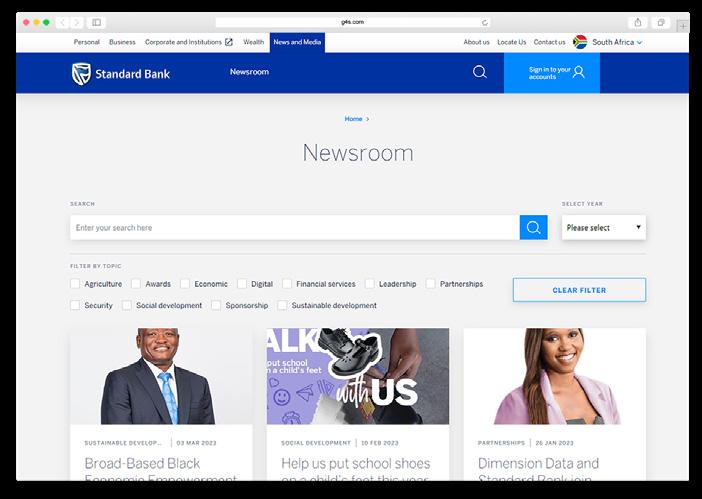Click the blue search button in Newsroom search
The width and height of the screenshot is (702, 499).
(x=533, y=227)
